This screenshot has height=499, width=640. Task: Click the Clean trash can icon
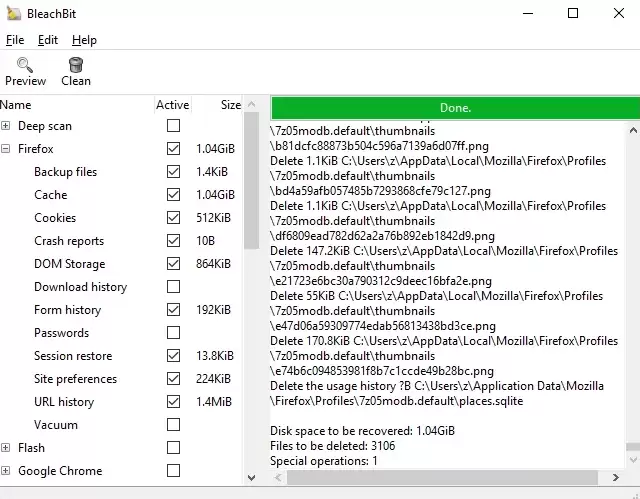[76, 65]
